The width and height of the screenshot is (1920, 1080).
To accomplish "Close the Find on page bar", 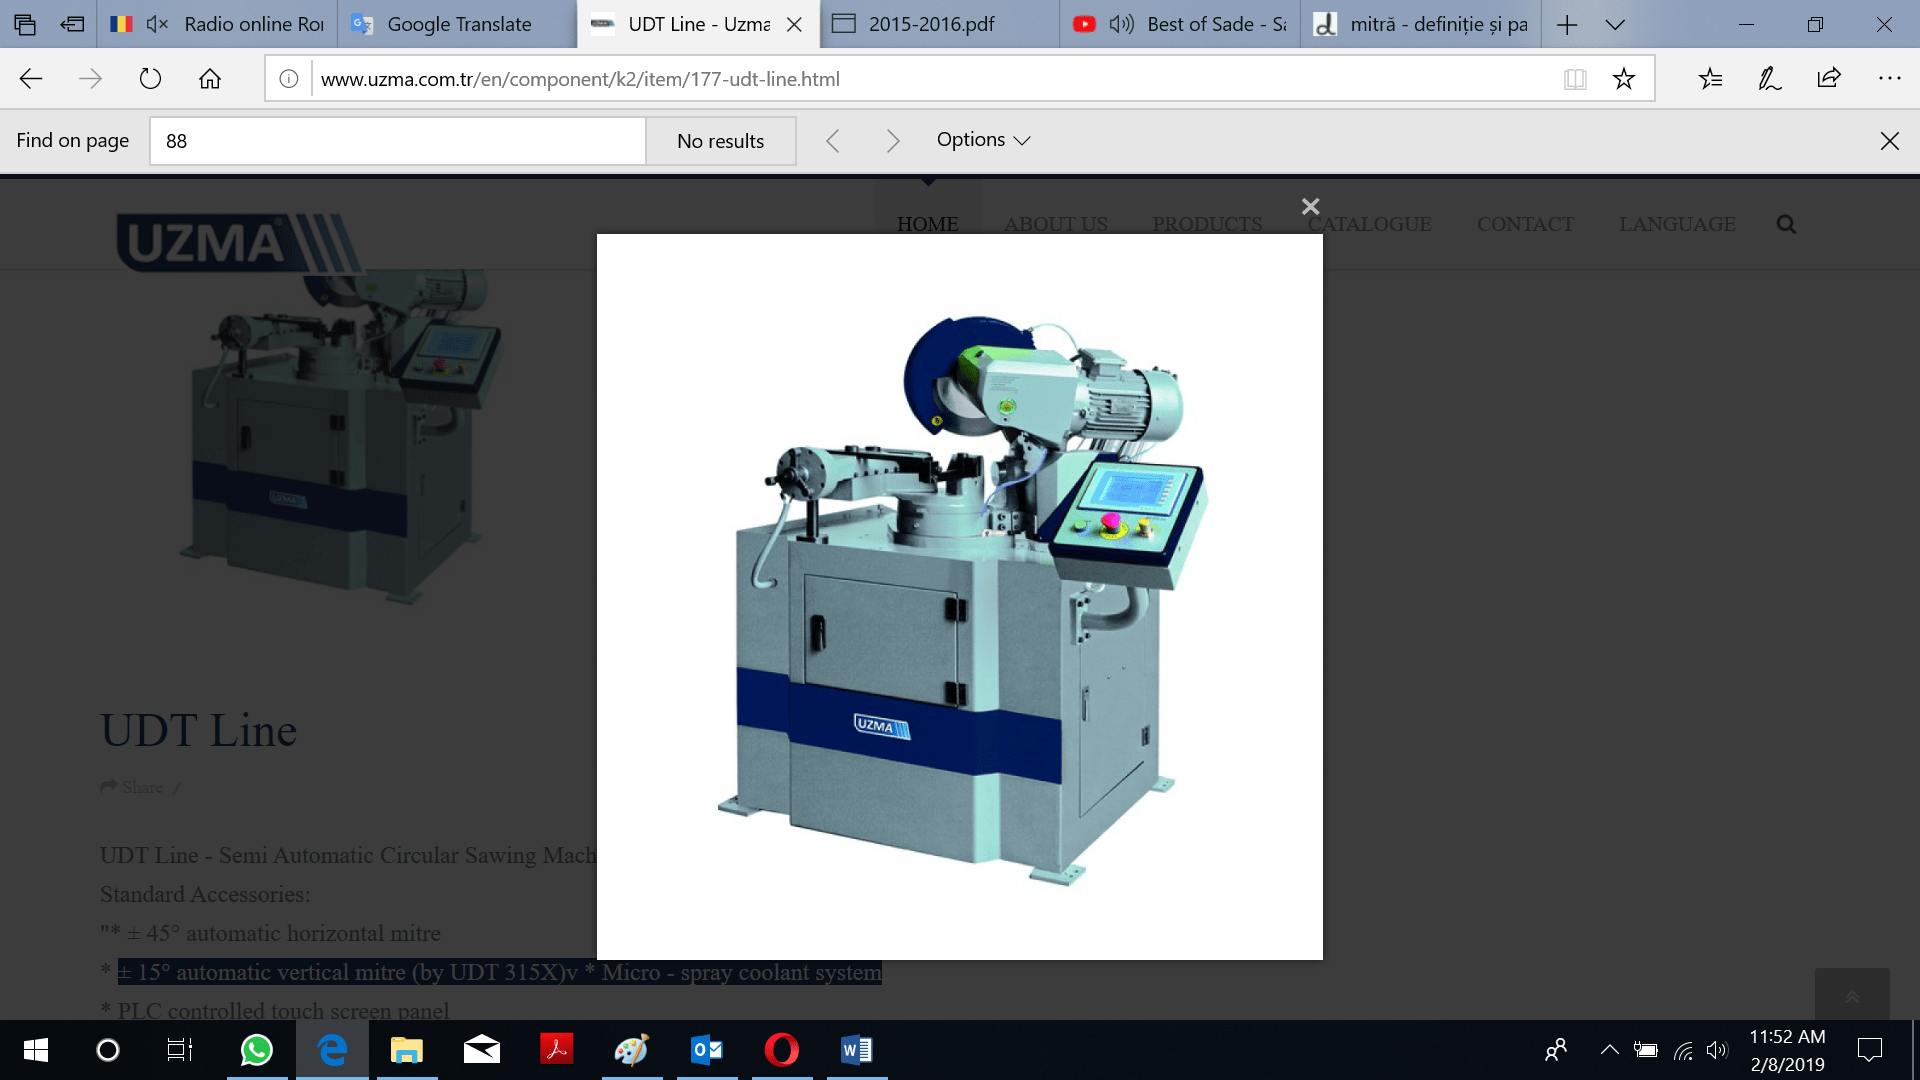I will pyautogui.click(x=1889, y=141).
